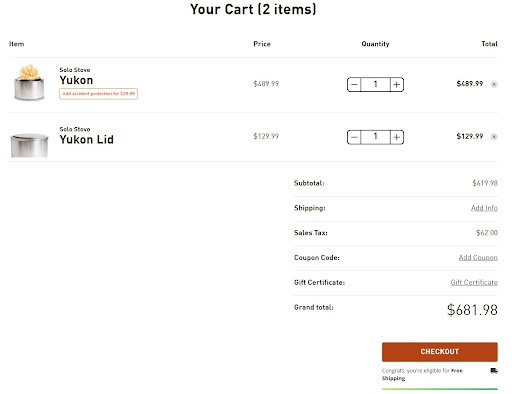Decrease the Yukon quantity with the minus button

354,85
